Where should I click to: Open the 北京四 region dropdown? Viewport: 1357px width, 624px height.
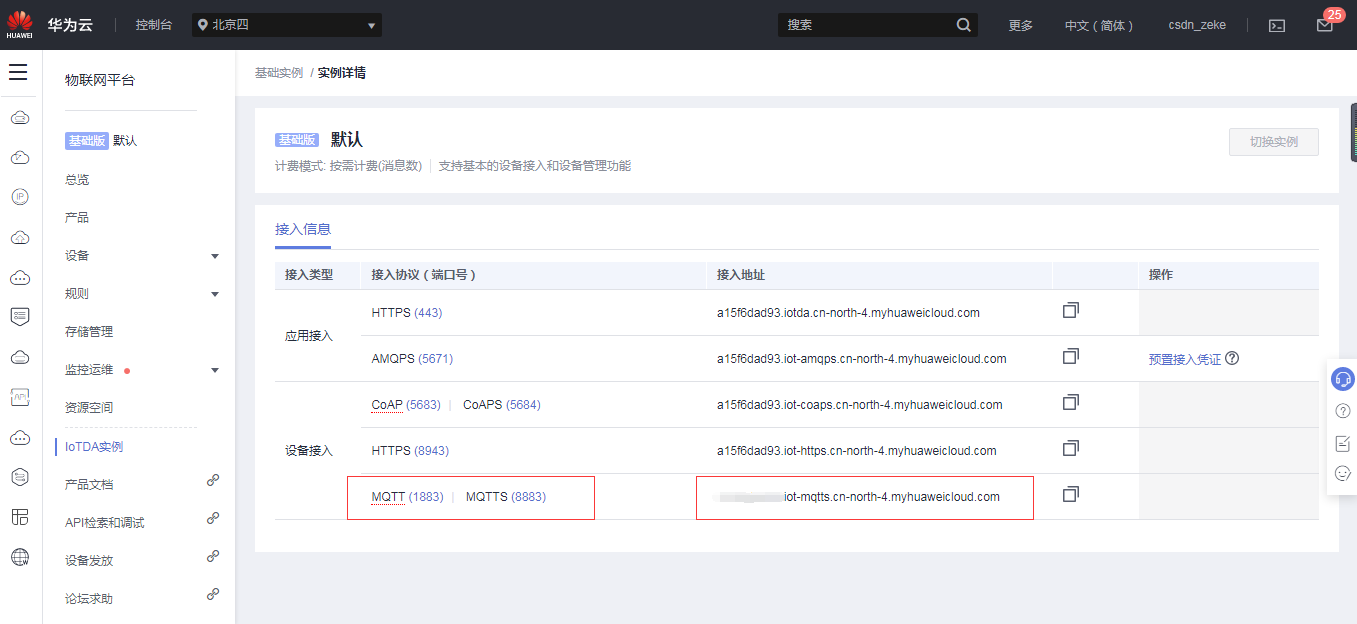[x=287, y=25]
